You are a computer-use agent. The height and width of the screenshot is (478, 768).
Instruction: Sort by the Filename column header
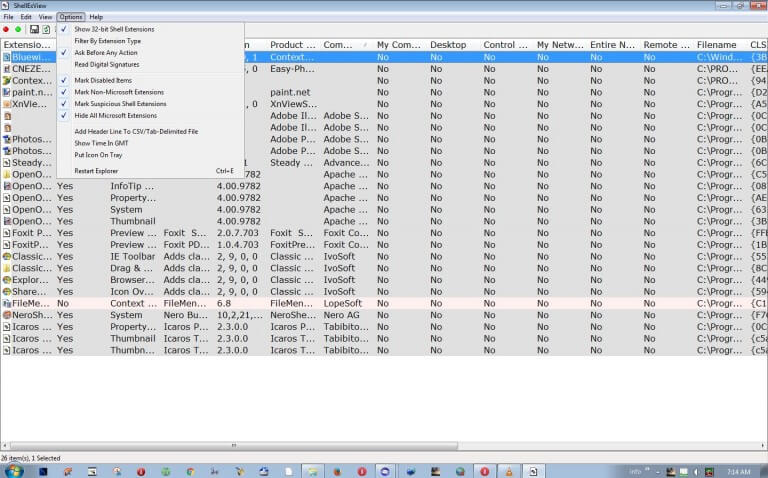click(x=720, y=45)
